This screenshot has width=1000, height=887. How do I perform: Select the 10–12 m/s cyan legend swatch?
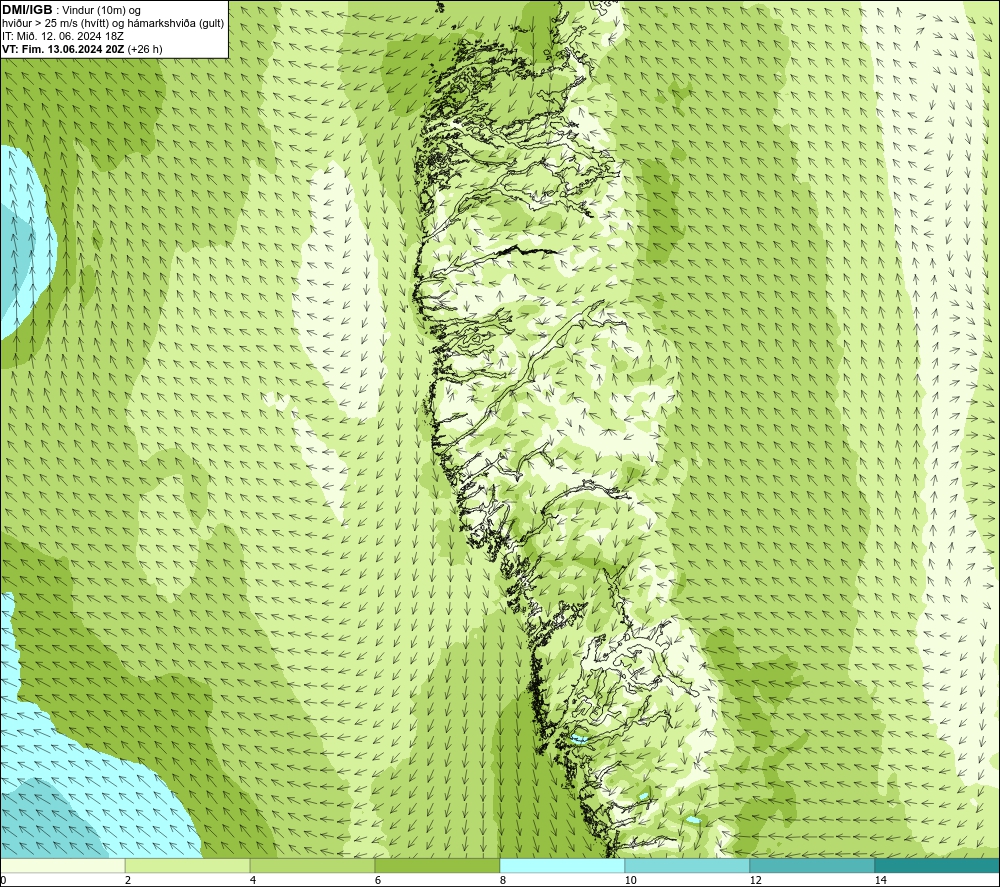pos(688,865)
